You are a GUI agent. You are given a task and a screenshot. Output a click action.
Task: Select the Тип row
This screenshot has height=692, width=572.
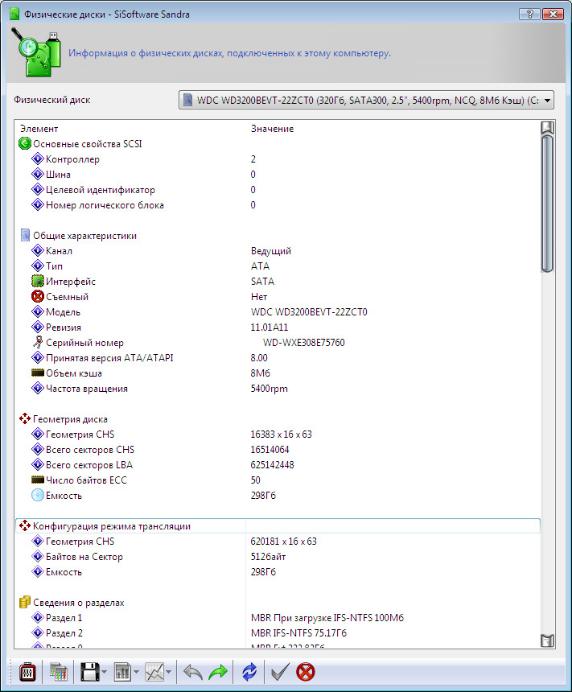(278, 266)
